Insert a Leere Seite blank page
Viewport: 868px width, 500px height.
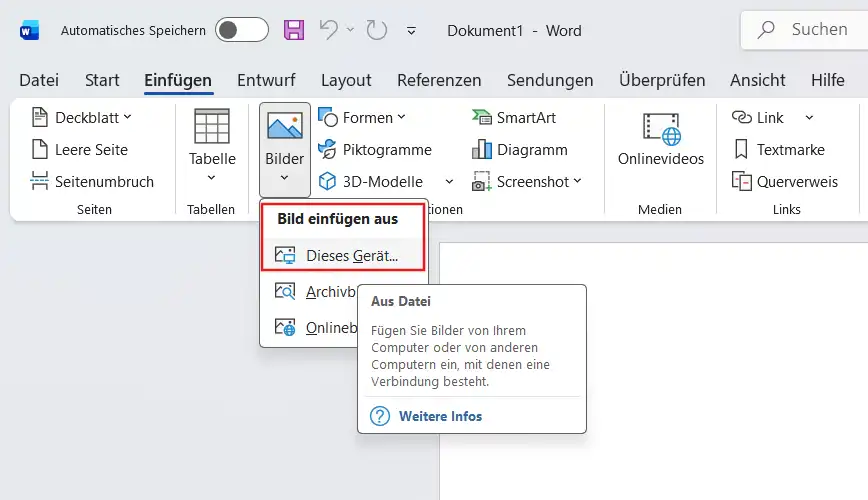79,150
